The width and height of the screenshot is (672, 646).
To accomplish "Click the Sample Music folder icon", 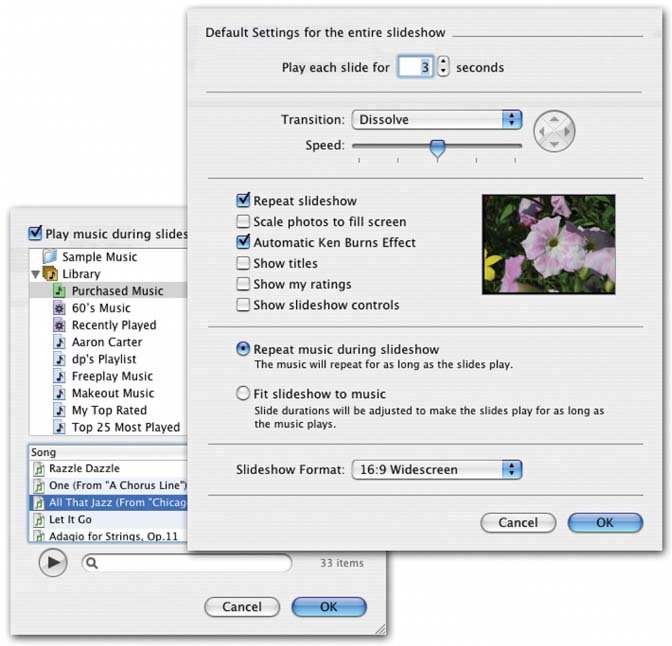I will pos(50,256).
